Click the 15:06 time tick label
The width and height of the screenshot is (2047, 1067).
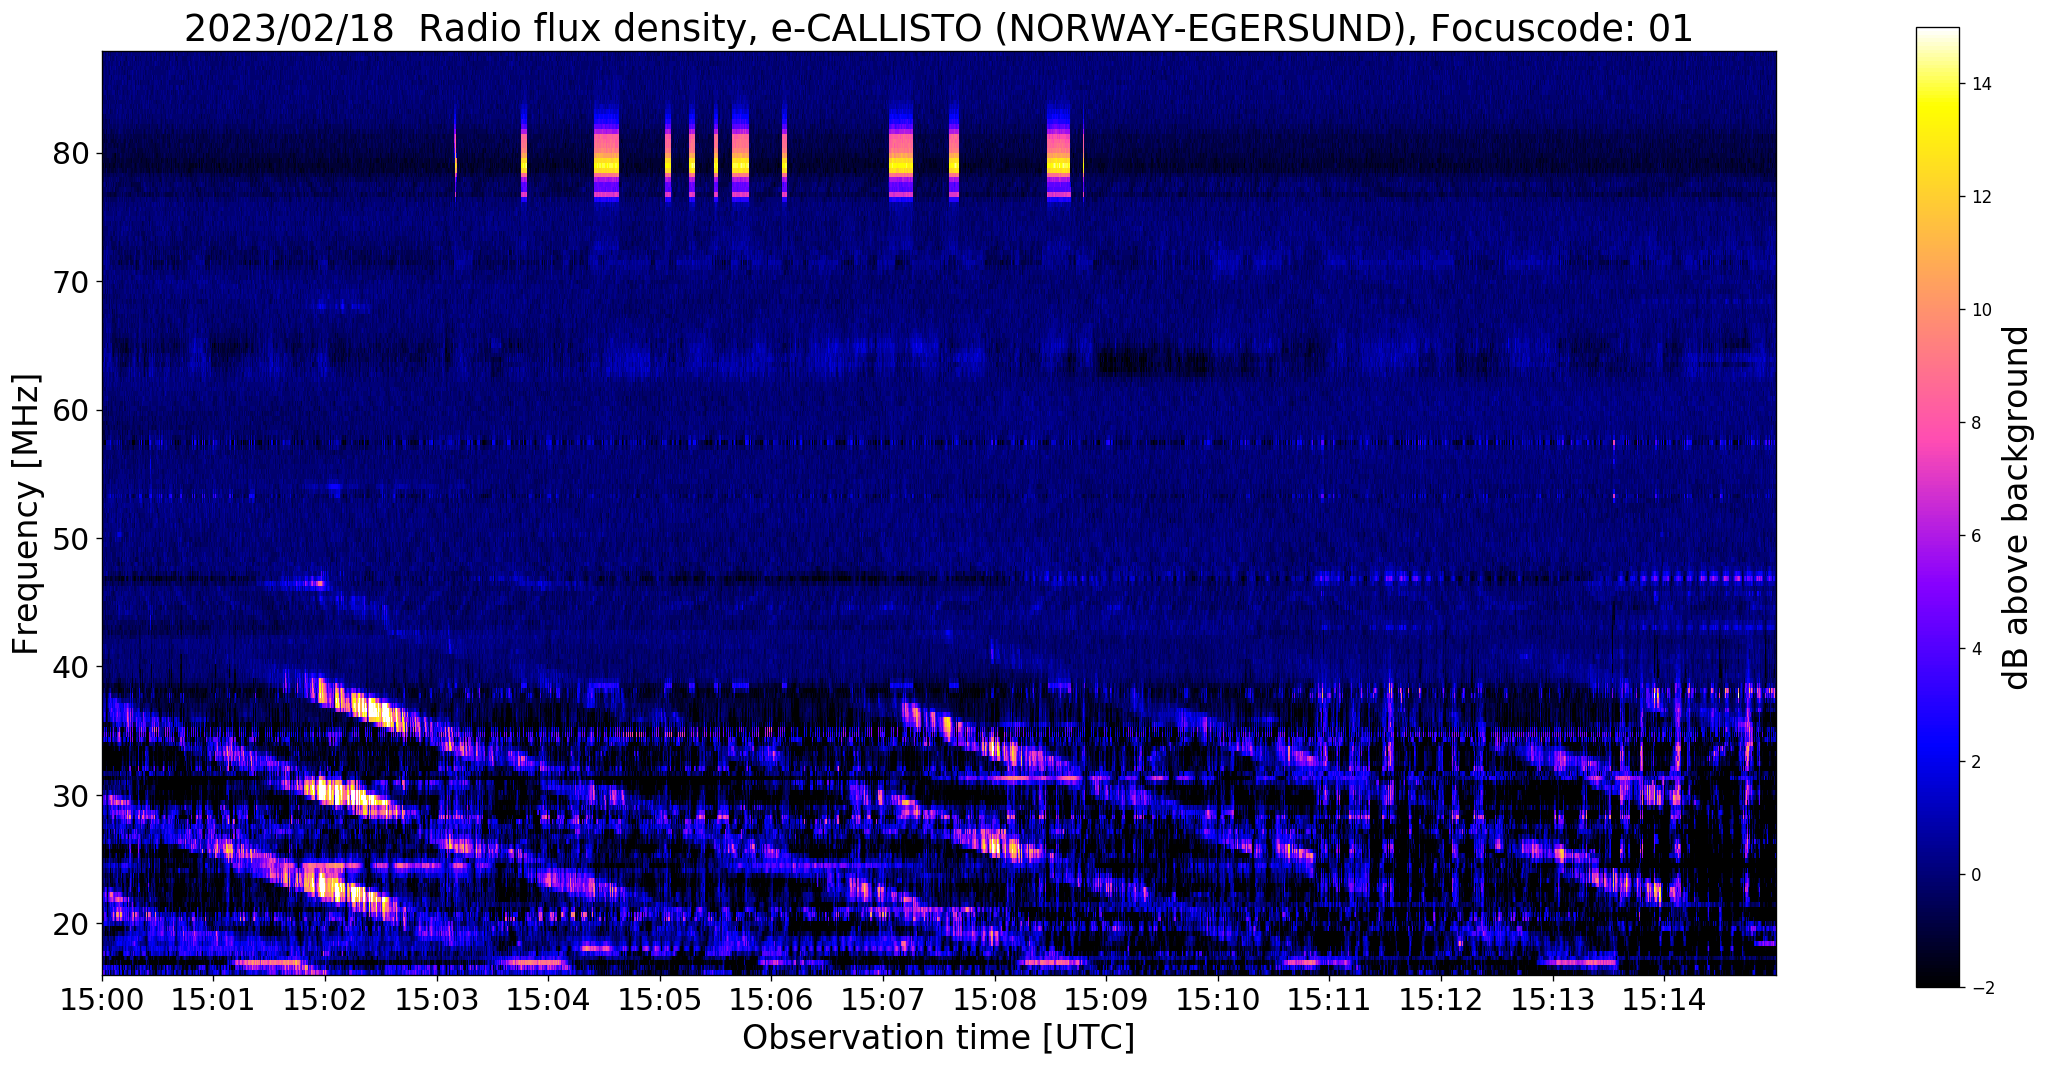pyautogui.click(x=771, y=999)
